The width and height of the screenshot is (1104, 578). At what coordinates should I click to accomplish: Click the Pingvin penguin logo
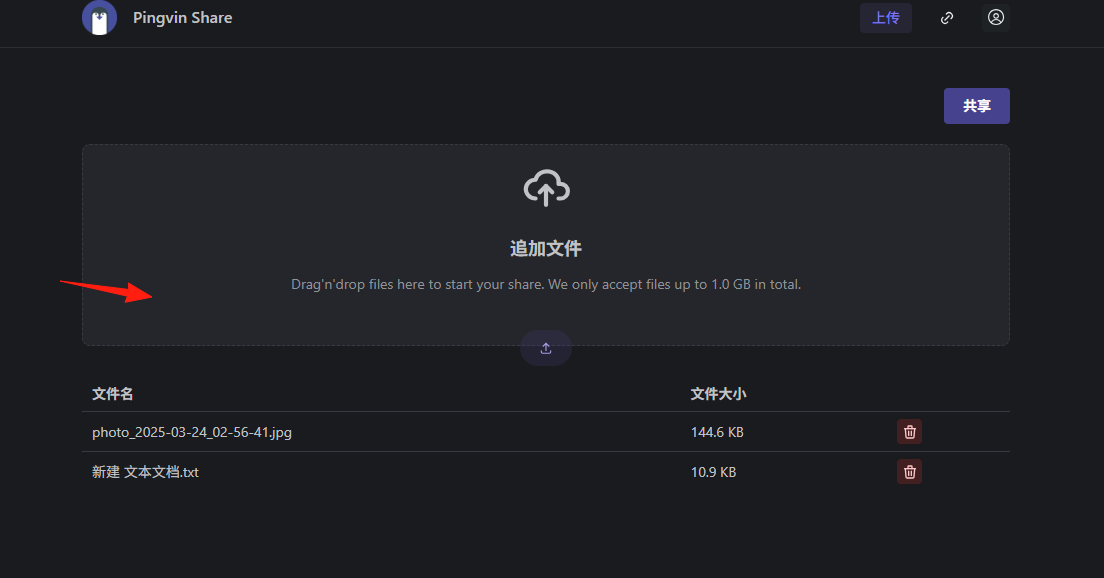[x=99, y=18]
